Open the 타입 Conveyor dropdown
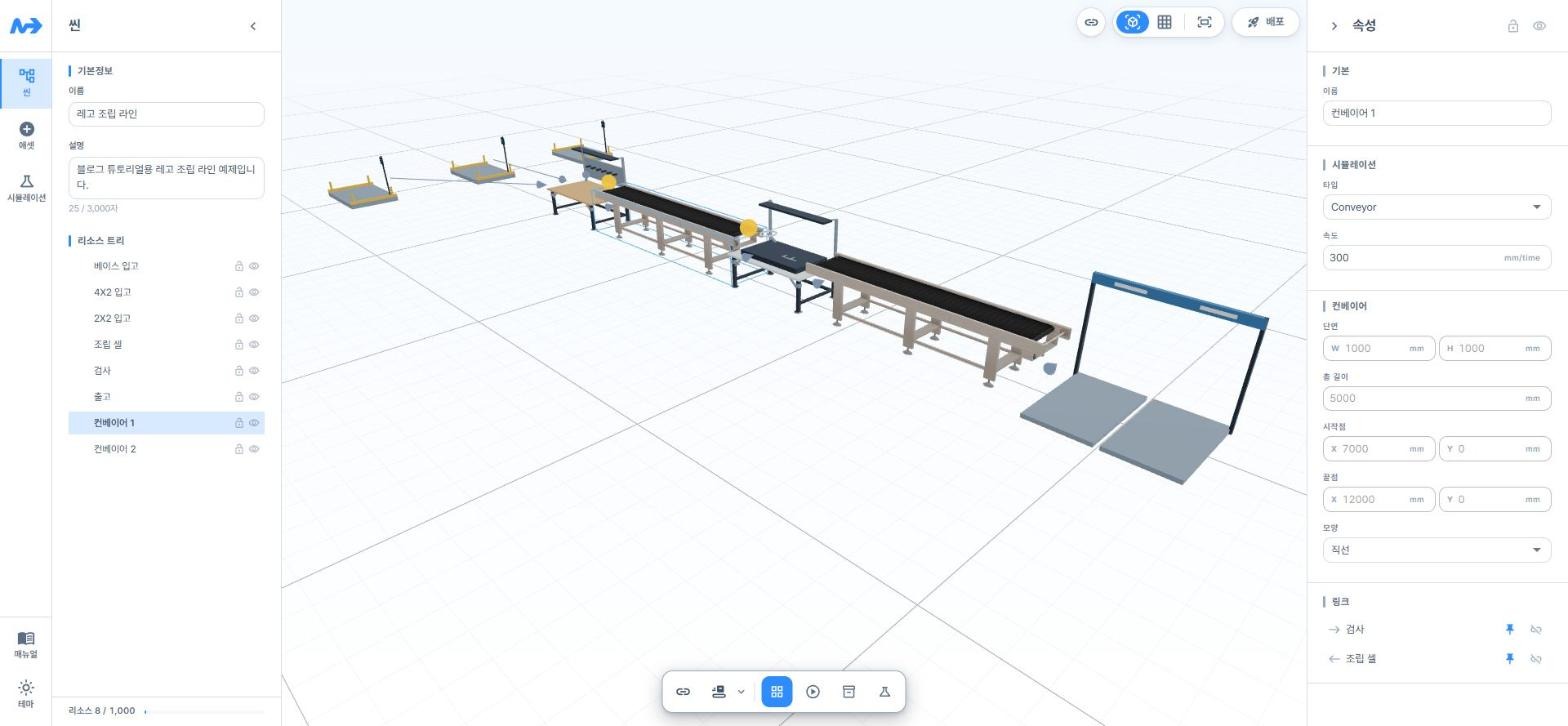 click(1437, 207)
